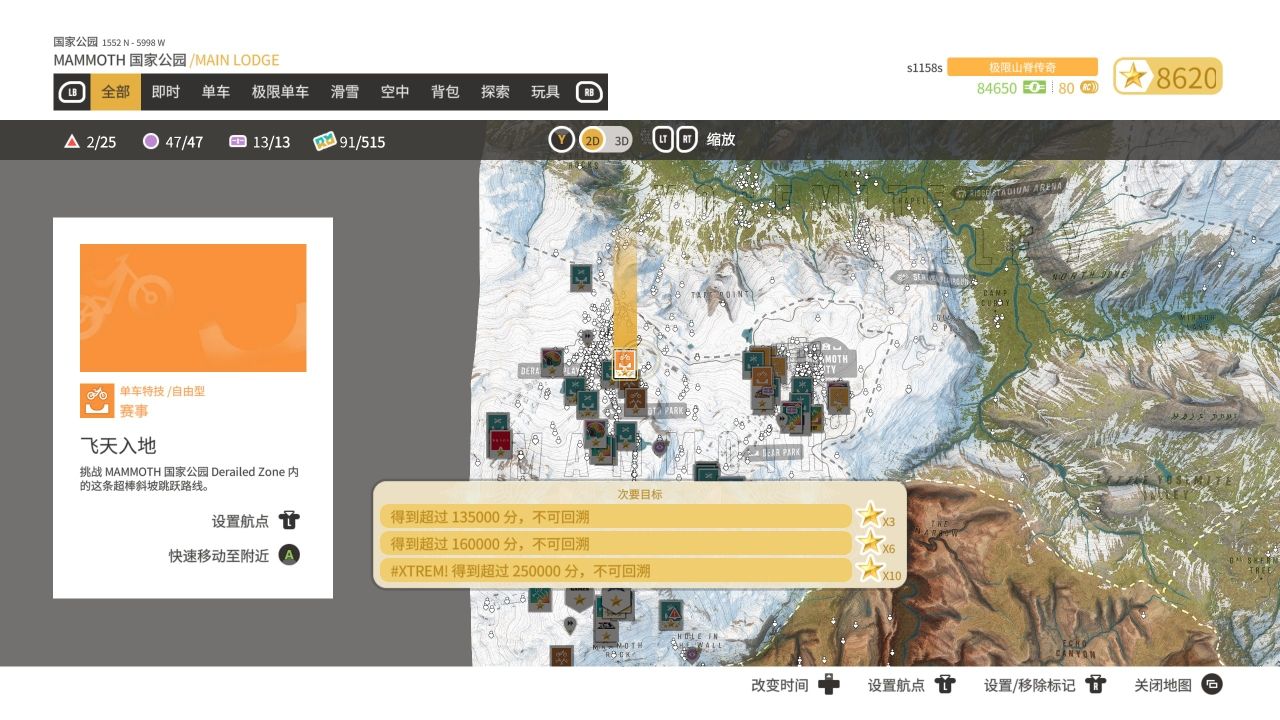This screenshot has width=1280, height=720.
Task: Click the 缩放 zoom label
Action: [x=721, y=140]
